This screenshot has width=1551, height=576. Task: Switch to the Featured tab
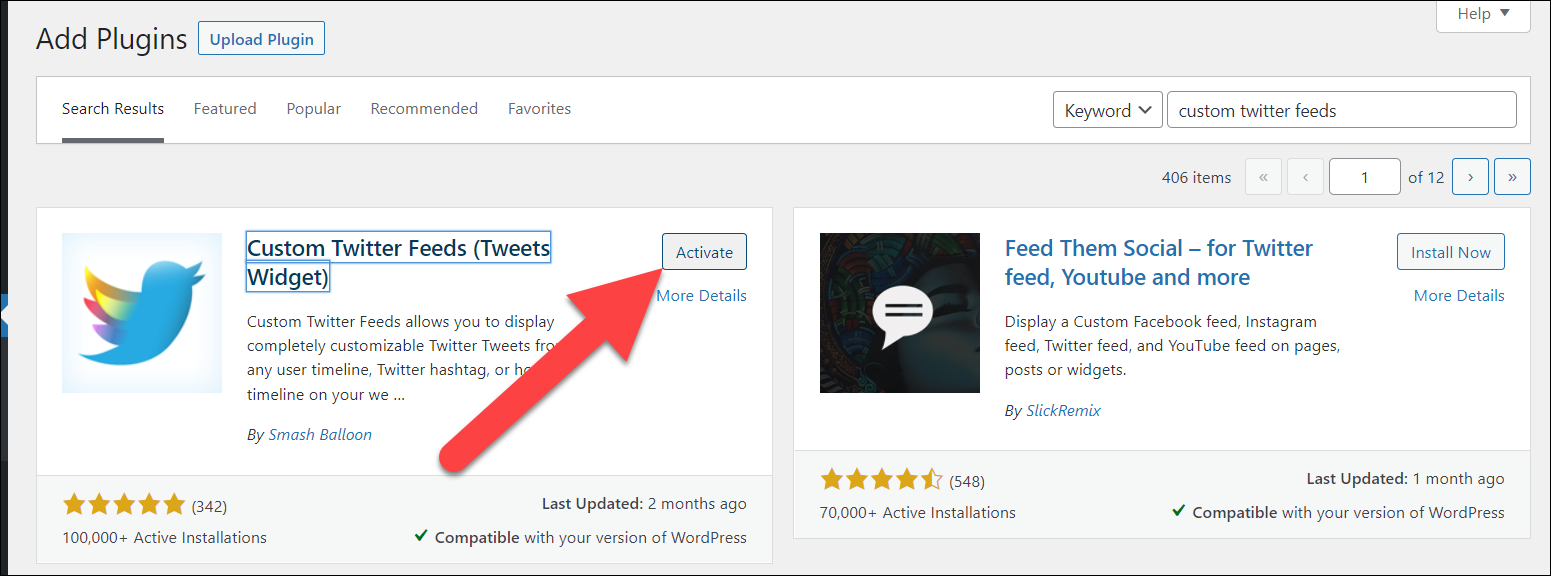tap(225, 108)
